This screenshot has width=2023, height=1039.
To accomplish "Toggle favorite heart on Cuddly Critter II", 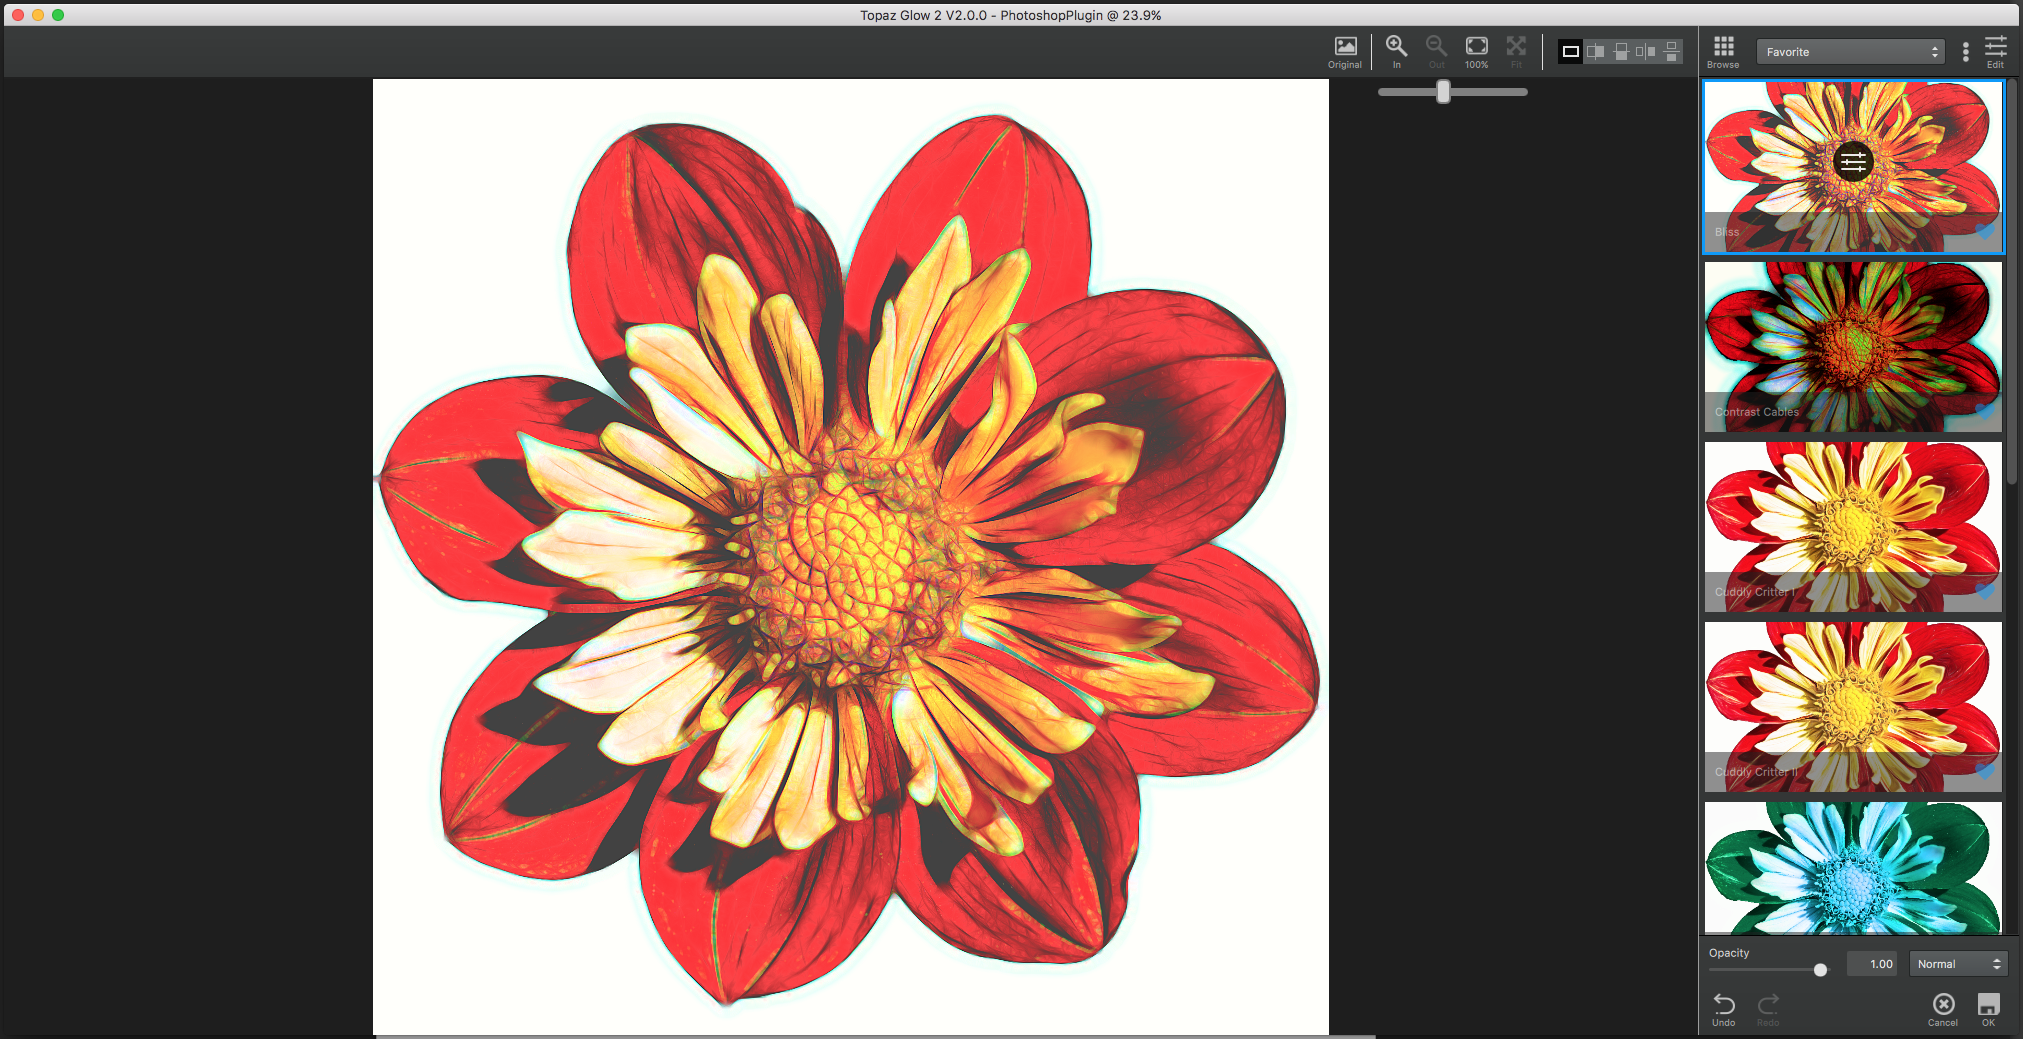I will tap(1985, 772).
